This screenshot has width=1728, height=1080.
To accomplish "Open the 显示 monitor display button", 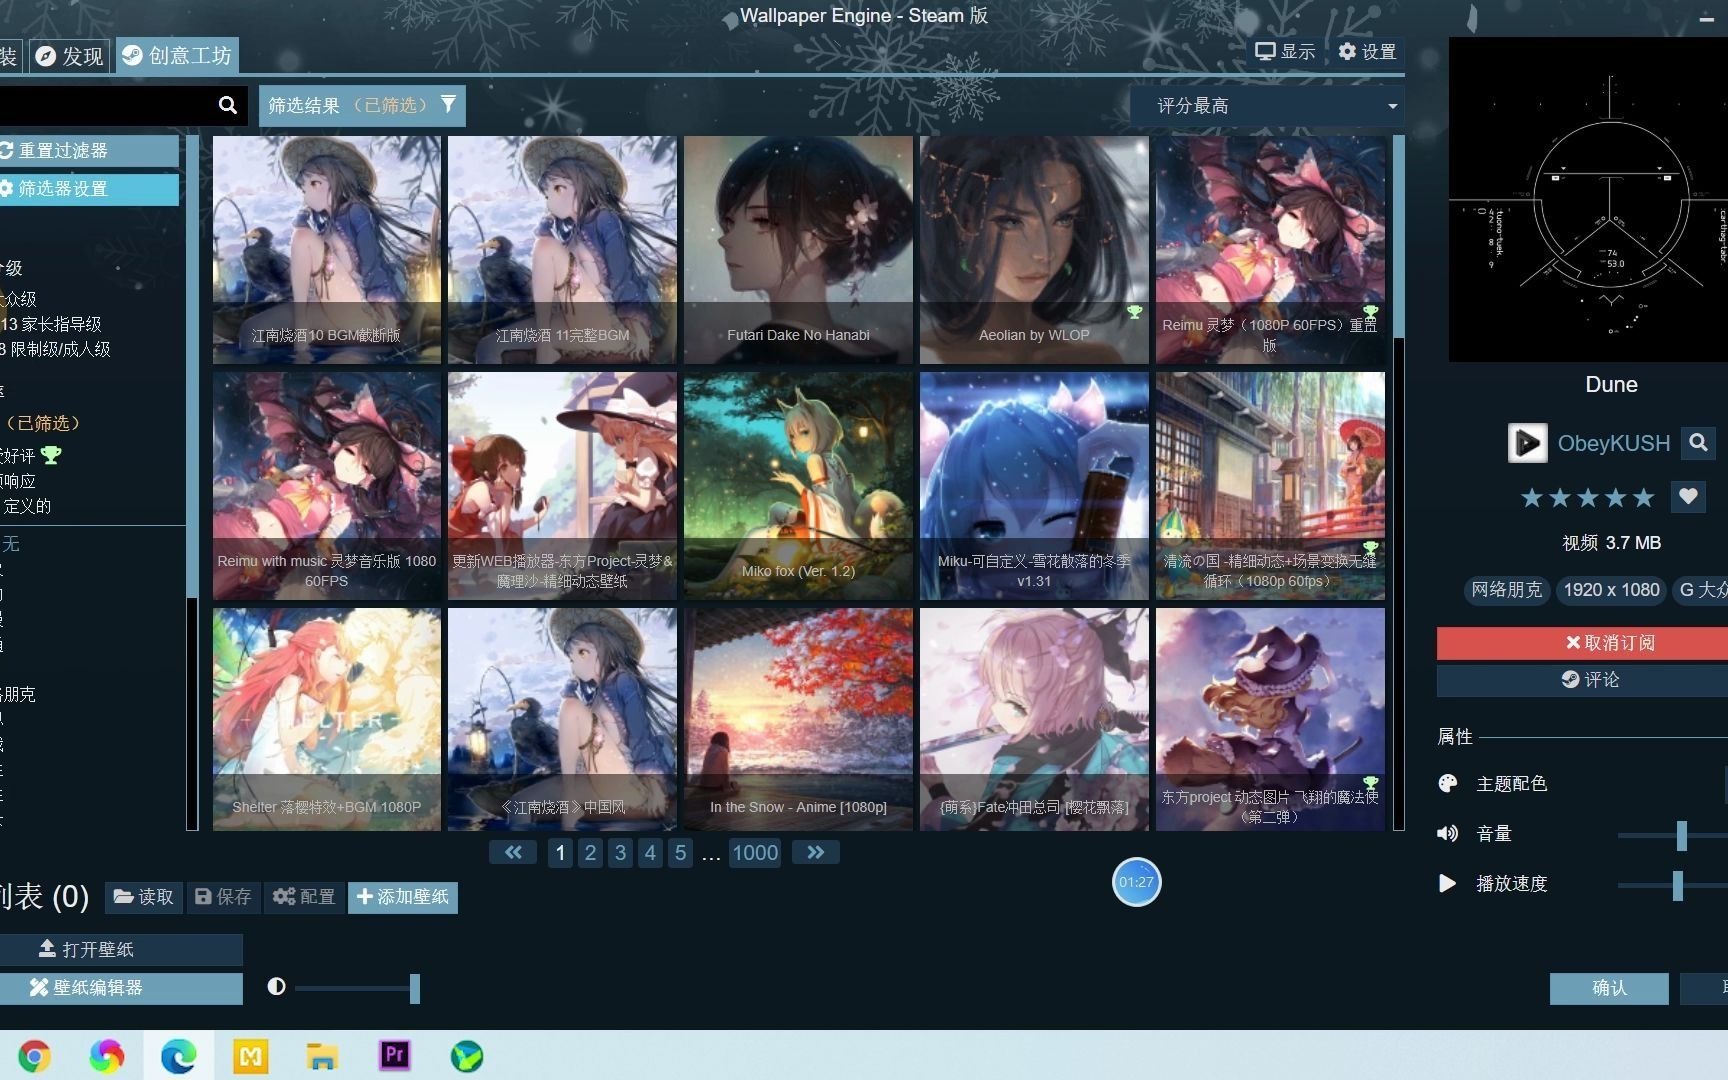I will click(1286, 51).
